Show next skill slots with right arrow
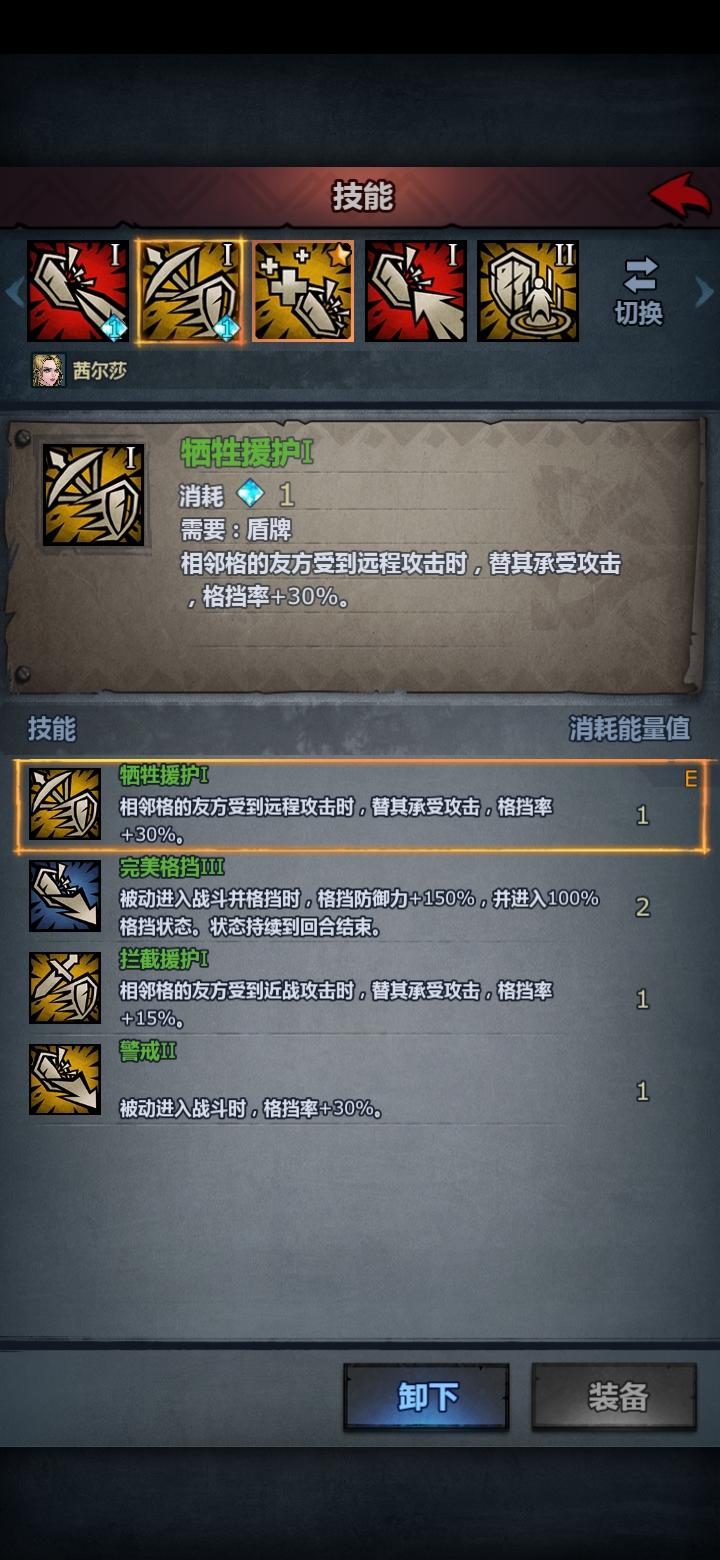Screen dimensions: 720x1560 point(706,292)
